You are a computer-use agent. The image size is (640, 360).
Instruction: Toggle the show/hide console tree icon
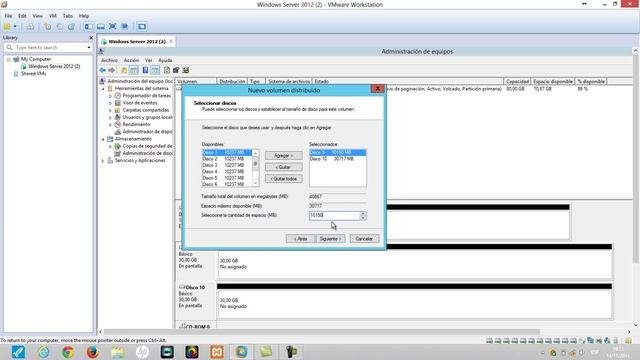coord(133,70)
